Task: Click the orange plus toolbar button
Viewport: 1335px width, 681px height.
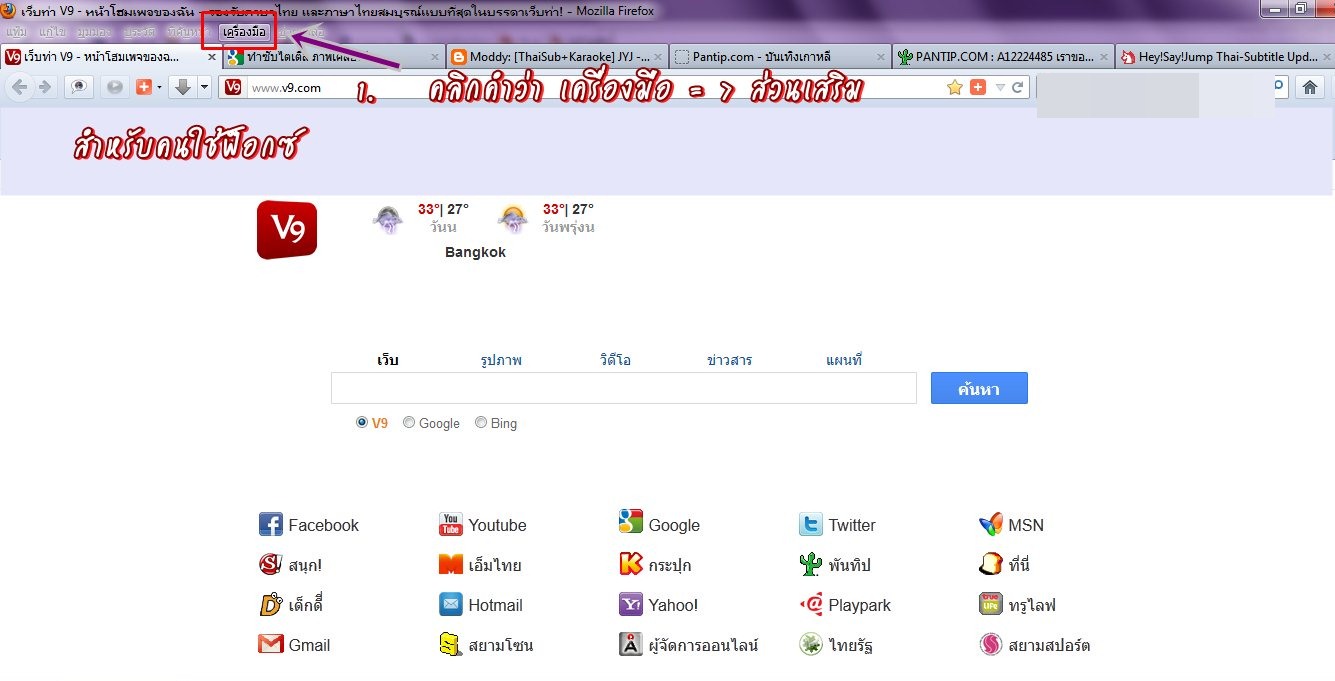Action: point(143,87)
